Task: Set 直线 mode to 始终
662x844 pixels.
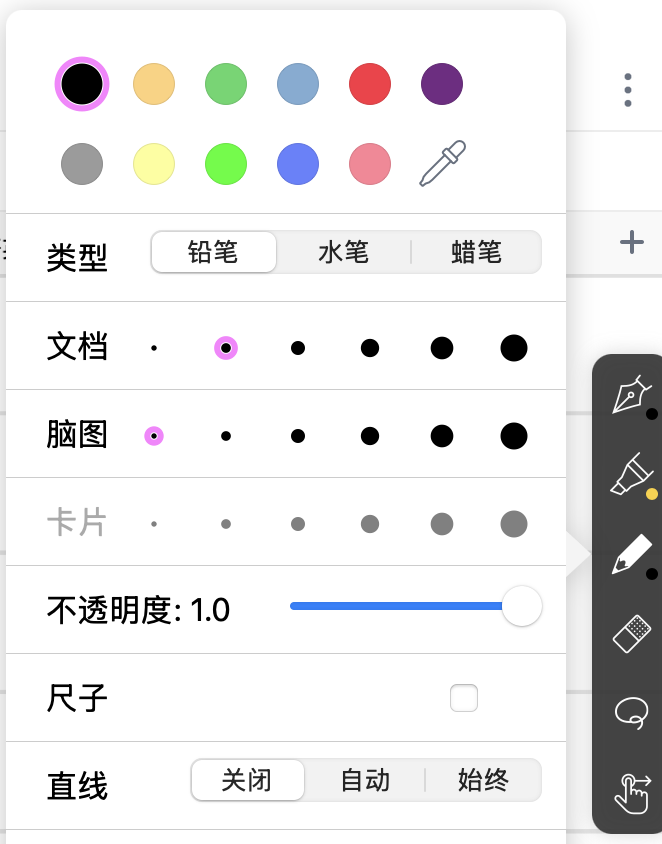Action: coord(483,782)
